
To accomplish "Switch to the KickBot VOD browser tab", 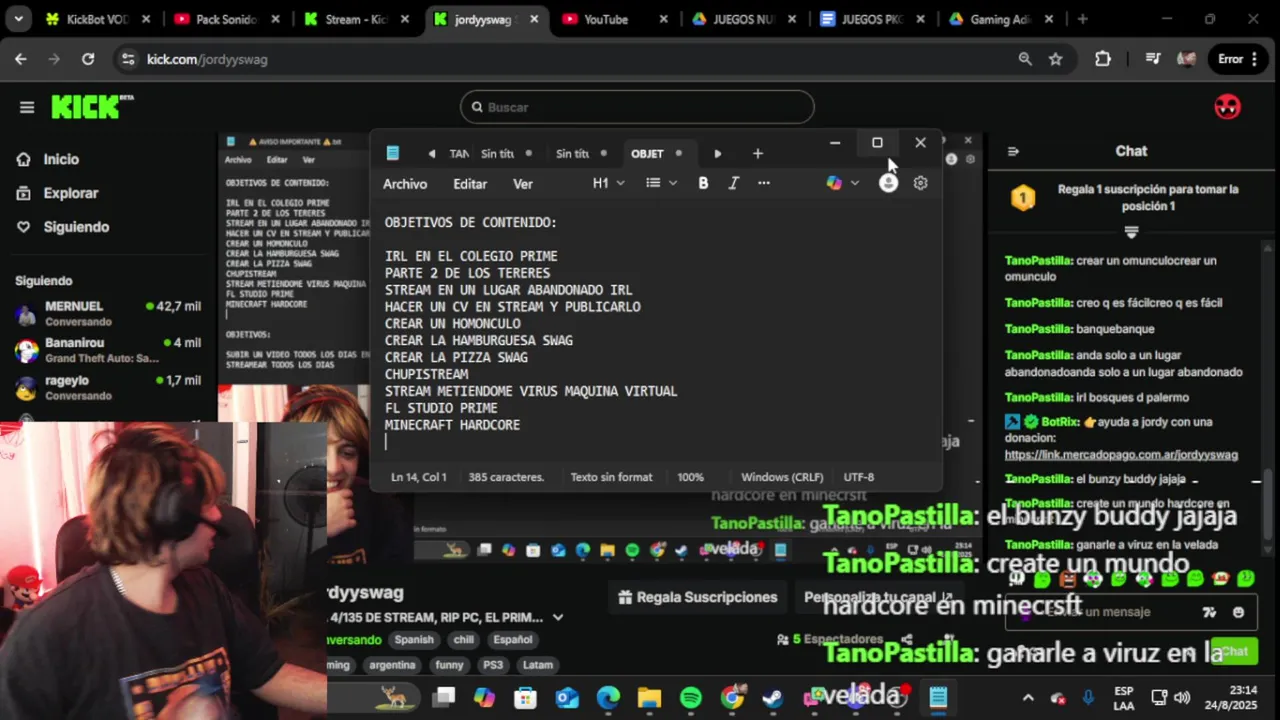I will (100, 19).
